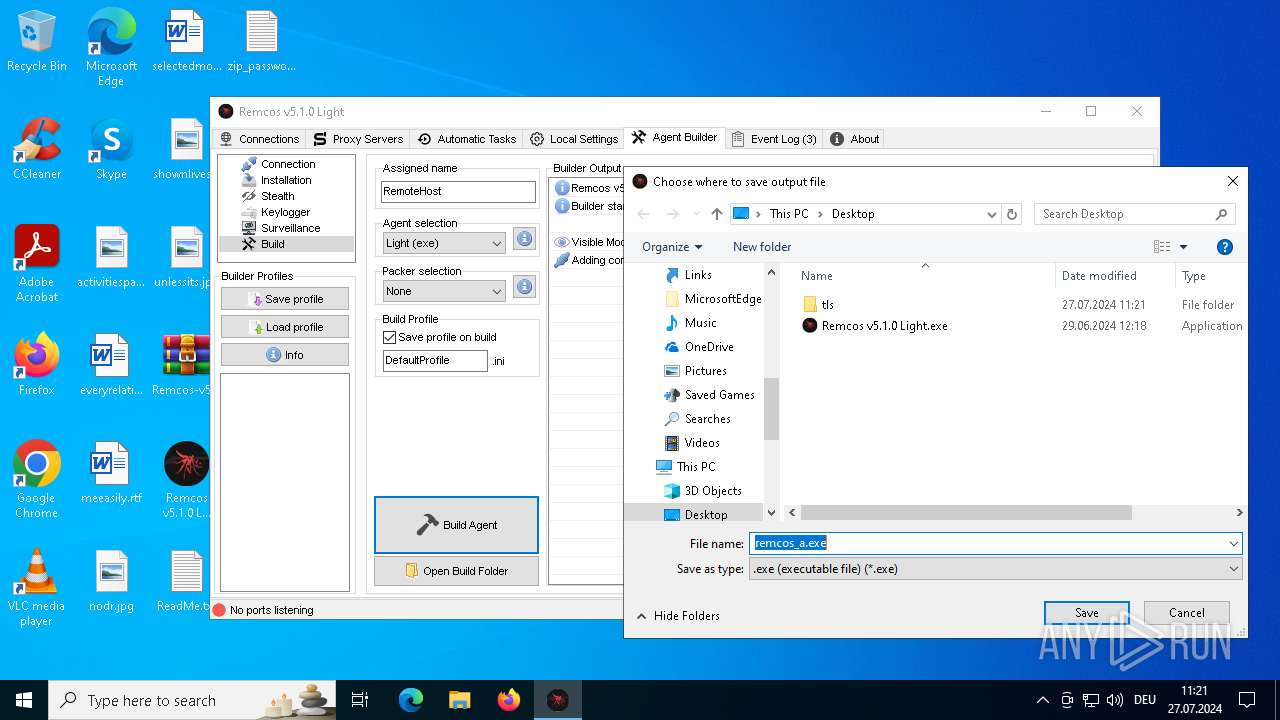Open the Packer selection dropdown
The width and height of the screenshot is (1280, 720).
click(444, 291)
